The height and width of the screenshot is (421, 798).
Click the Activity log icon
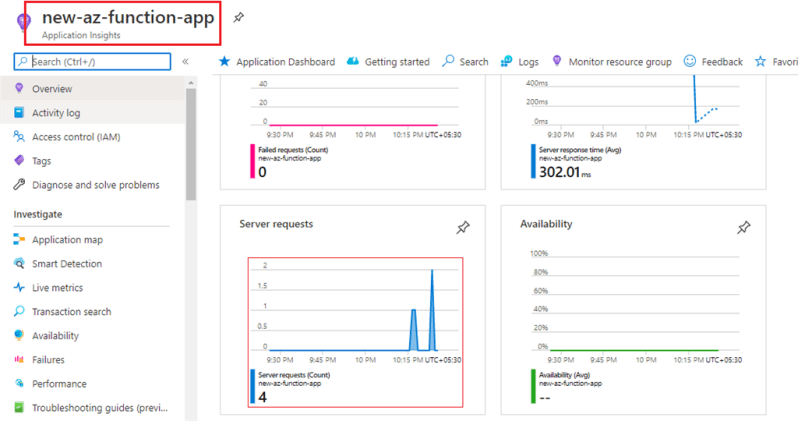19,112
